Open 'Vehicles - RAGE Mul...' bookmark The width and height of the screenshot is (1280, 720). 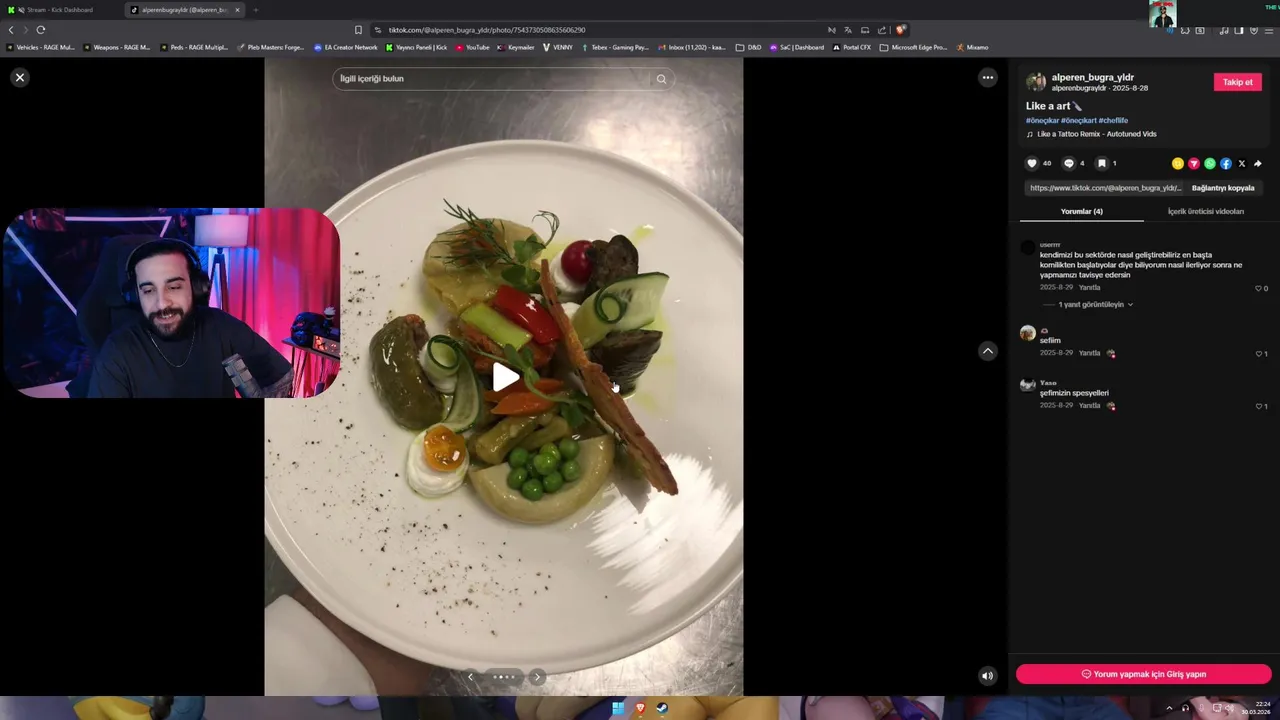coord(40,47)
